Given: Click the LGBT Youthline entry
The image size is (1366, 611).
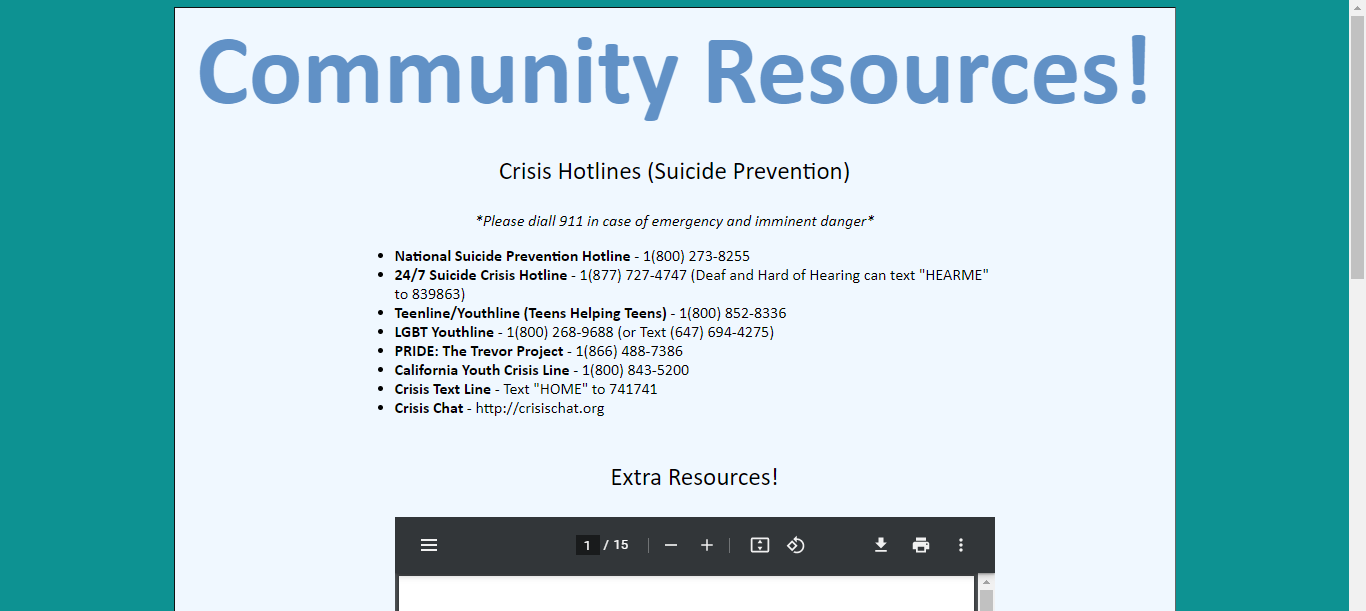Looking at the screenshot, I should (x=584, y=332).
